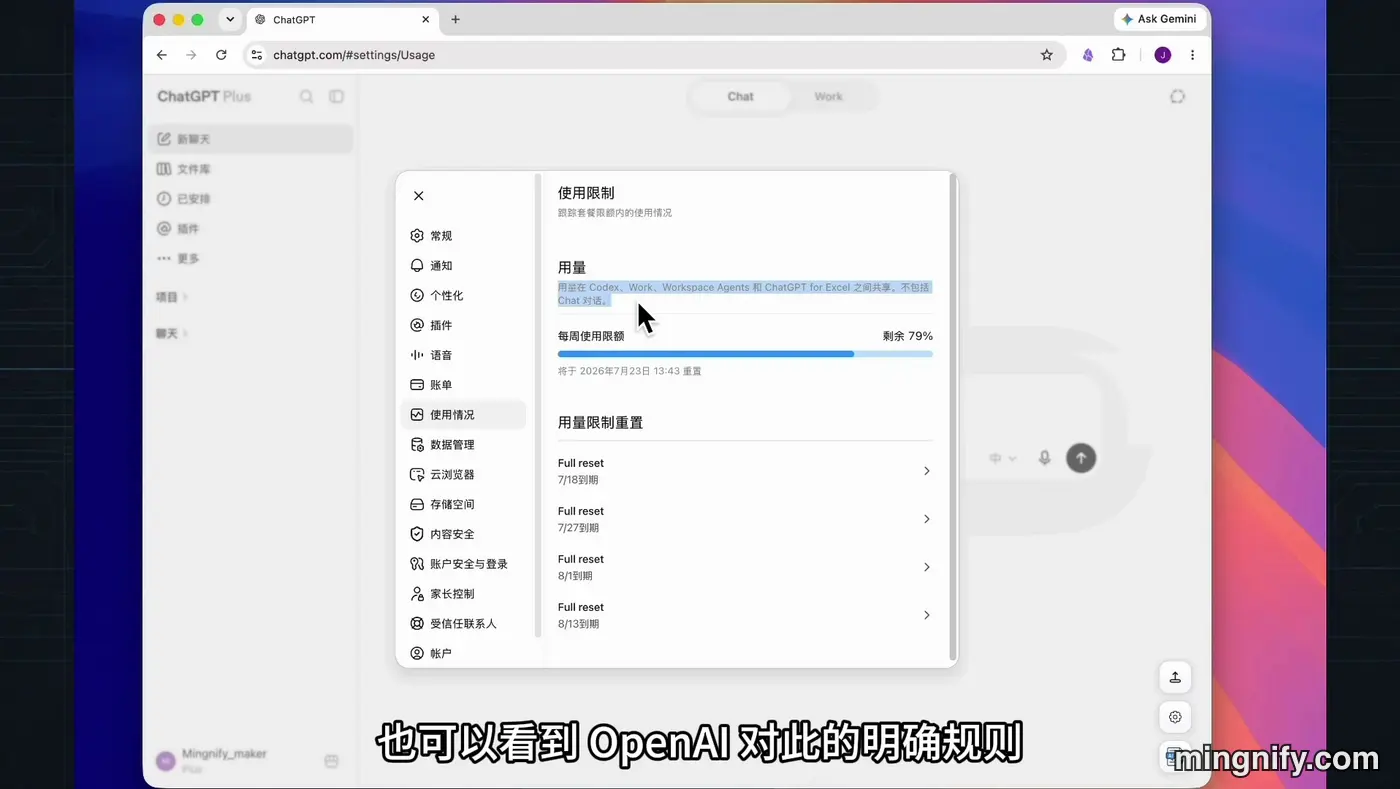Open the browser profile avatar J
The height and width of the screenshot is (789, 1400).
click(x=1162, y=55)
